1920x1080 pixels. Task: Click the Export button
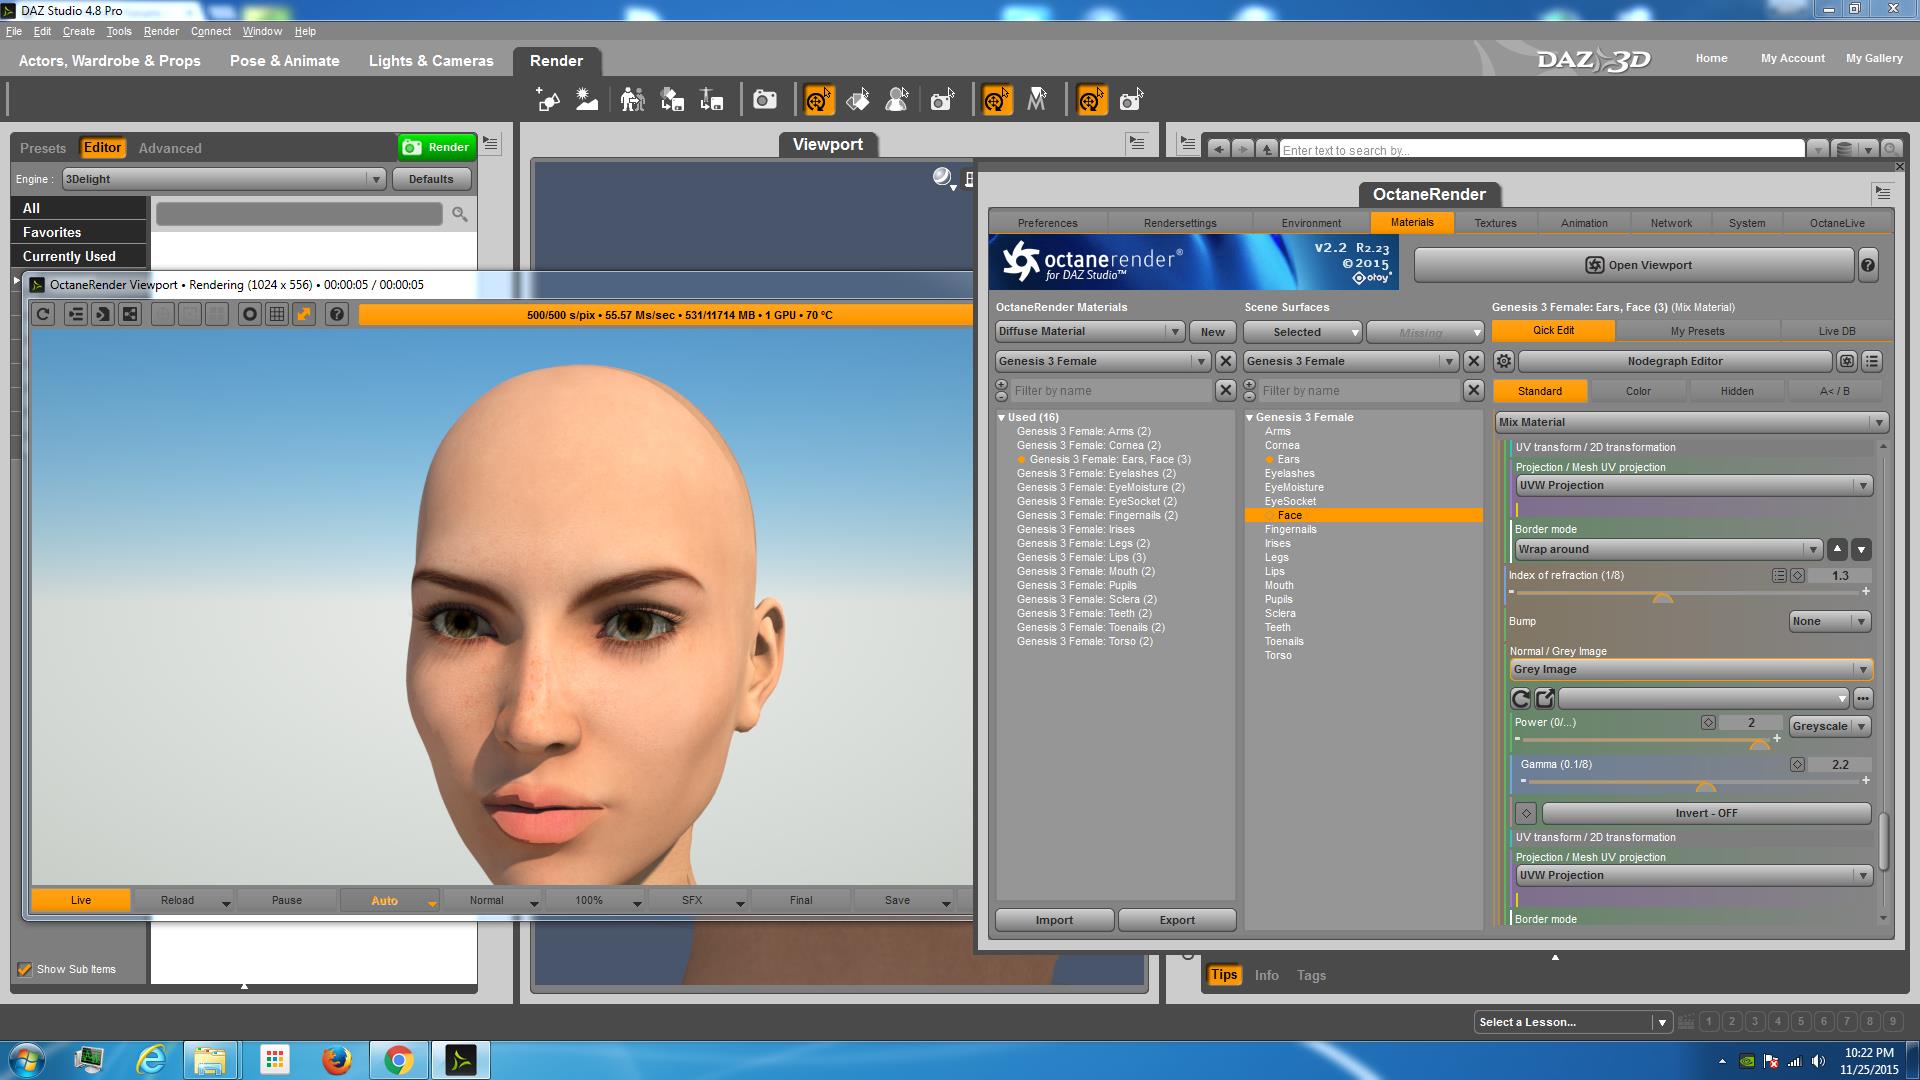click(x=1176, y=920)
